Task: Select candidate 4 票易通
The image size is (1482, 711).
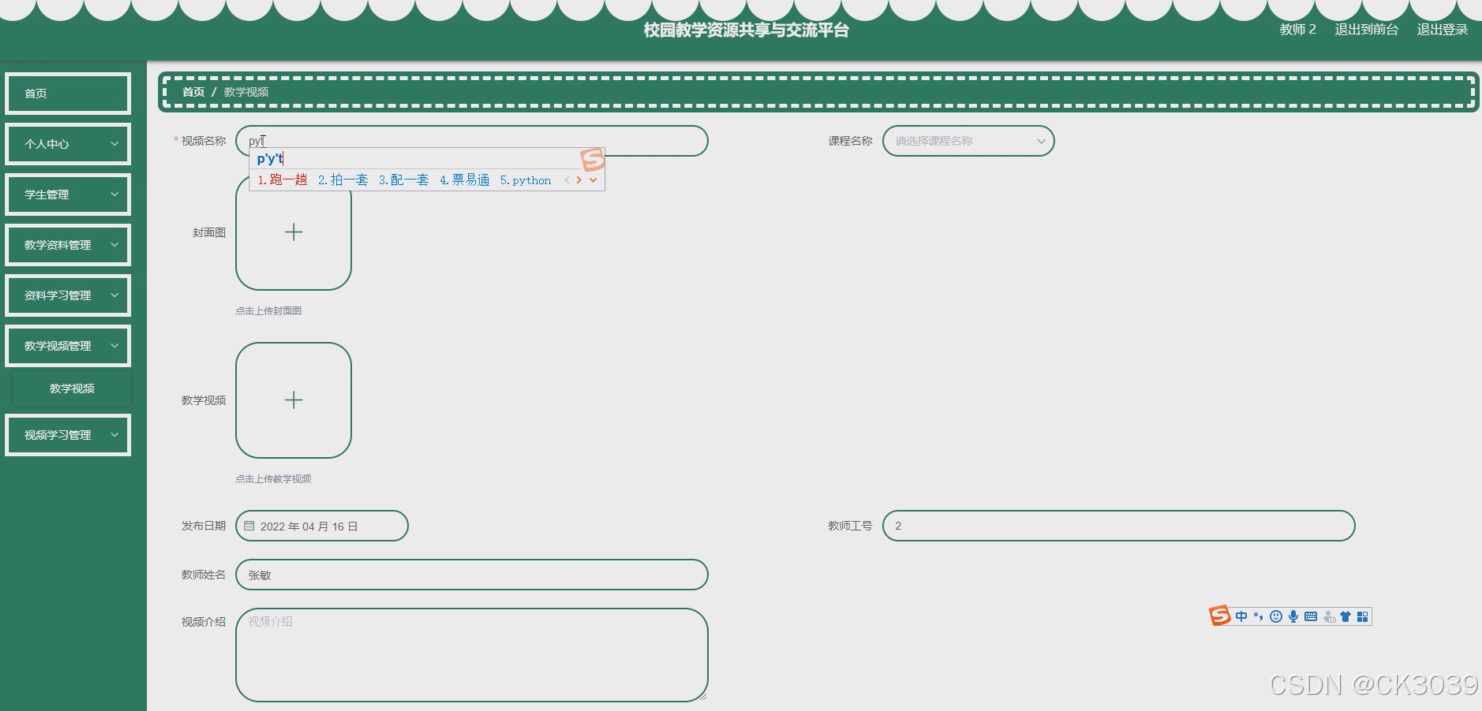Action: (x=465, y=181)
